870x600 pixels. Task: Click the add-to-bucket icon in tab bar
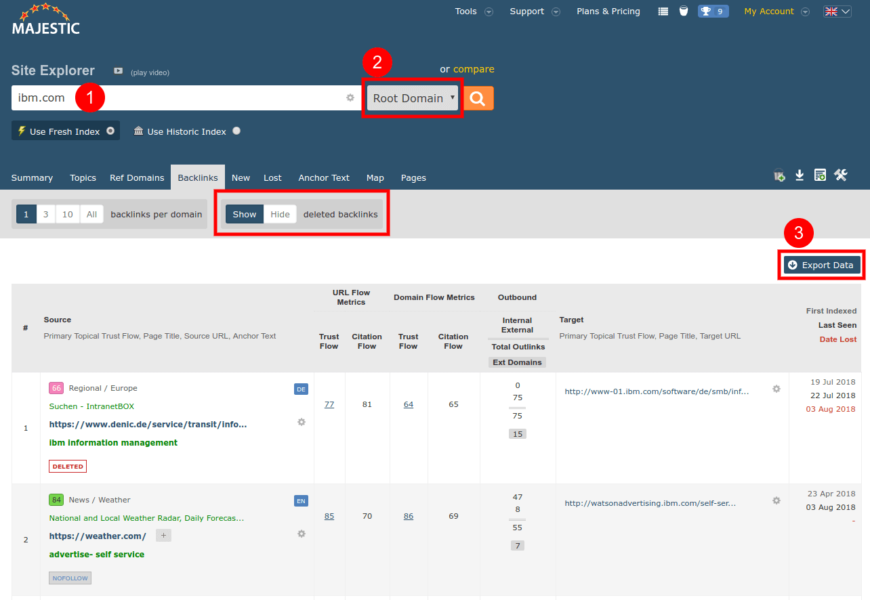(x=780, y=175)
